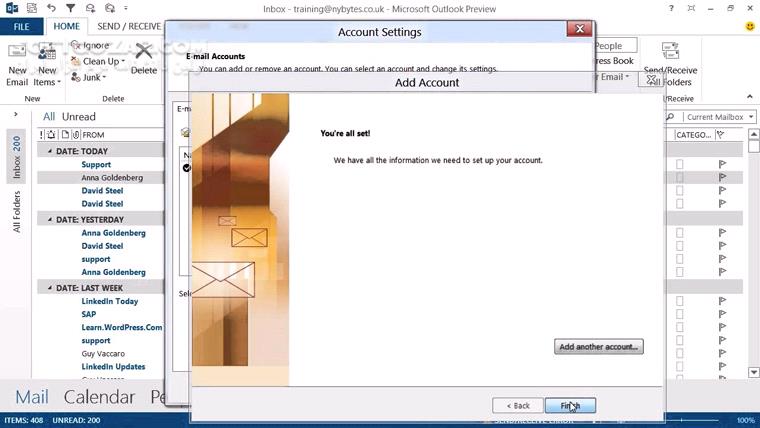
Task: Click the message list scrollbar down arrow
Action: (x=753, y=372)
